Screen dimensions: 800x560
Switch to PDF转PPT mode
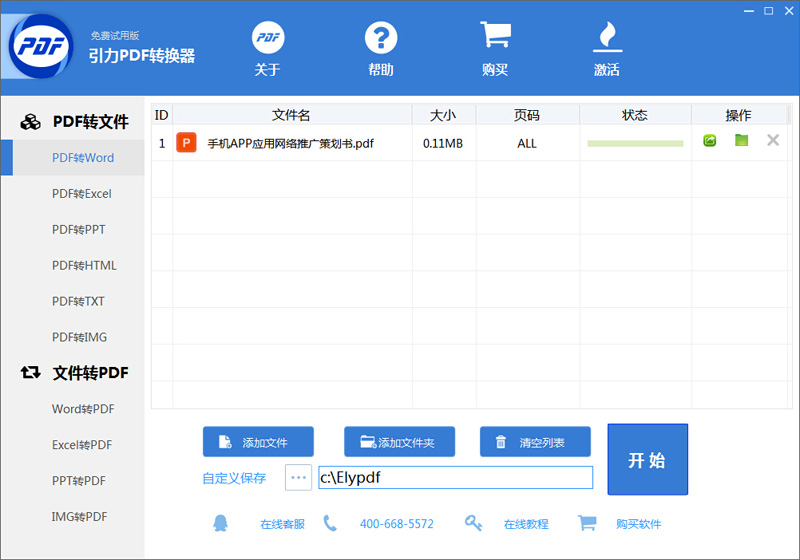pos(79,230)
